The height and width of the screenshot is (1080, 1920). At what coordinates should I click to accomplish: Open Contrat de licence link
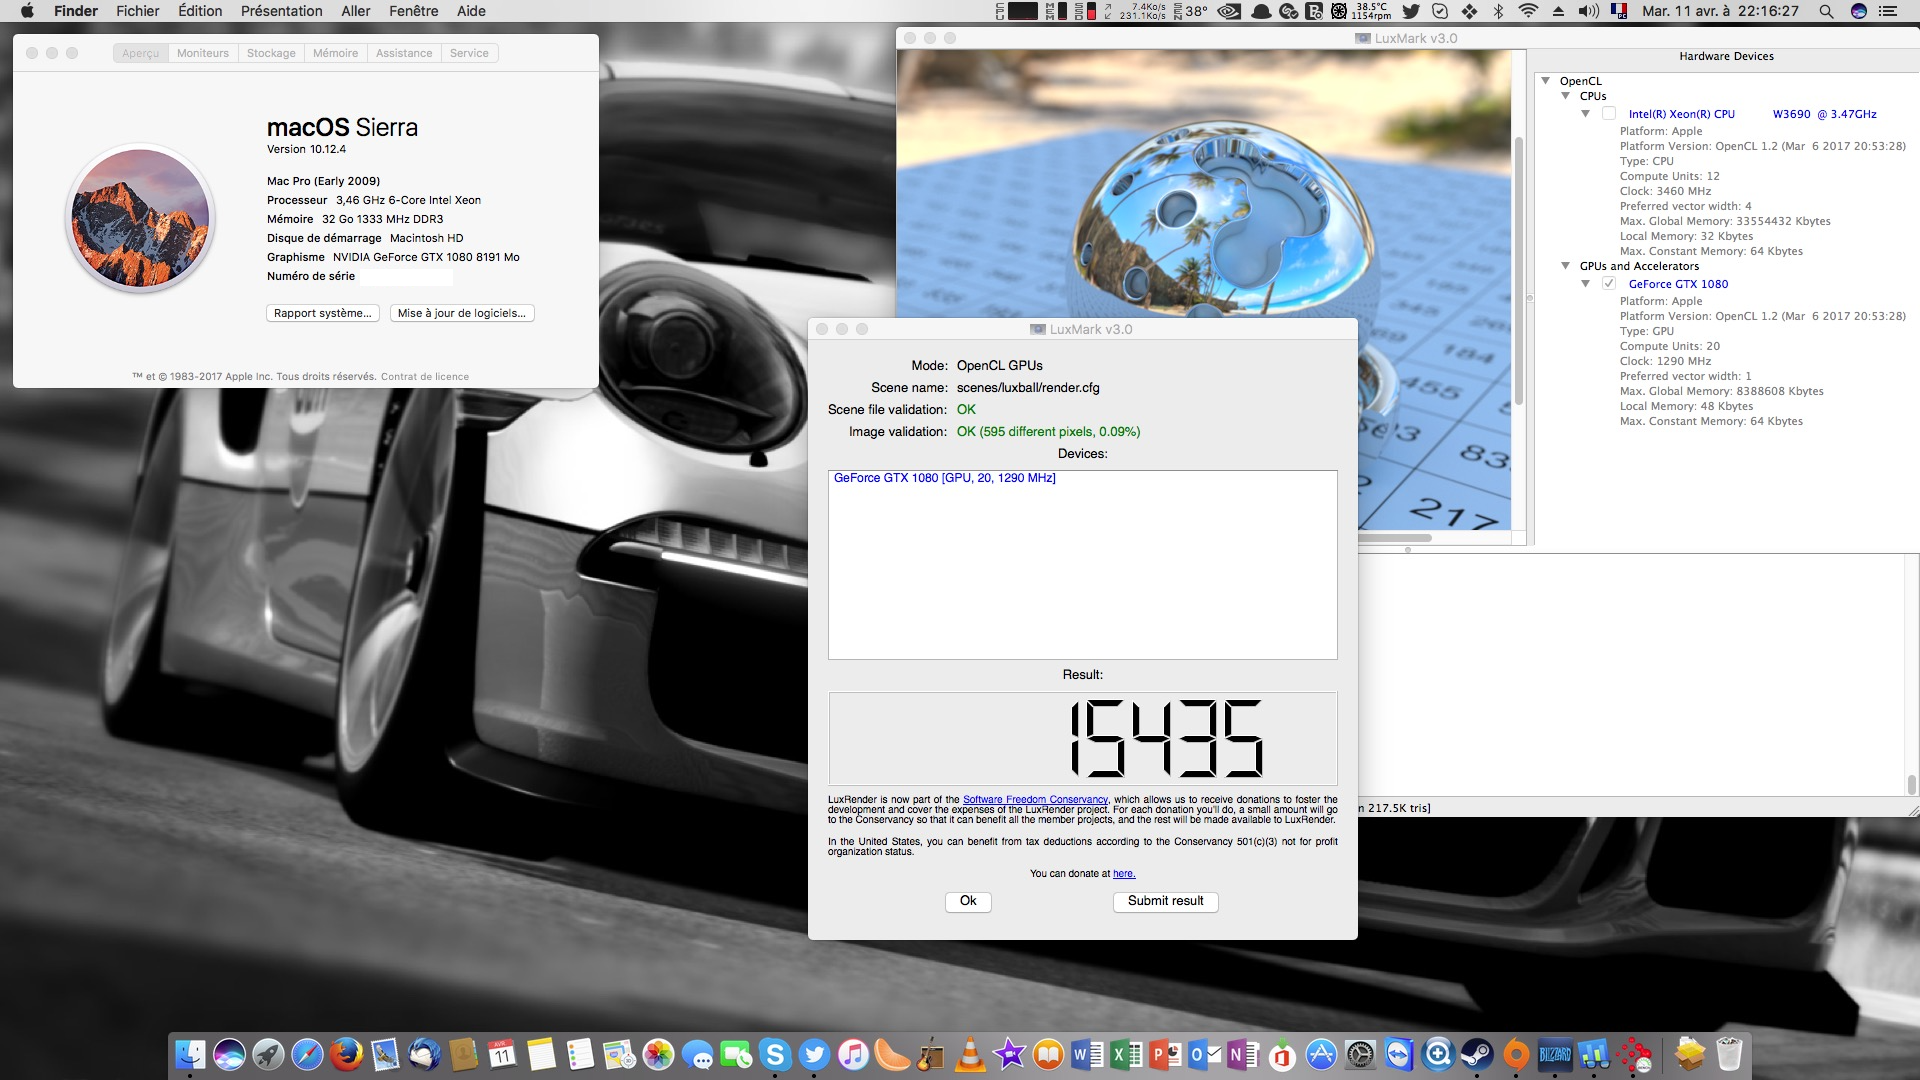[x=425, y=377]
